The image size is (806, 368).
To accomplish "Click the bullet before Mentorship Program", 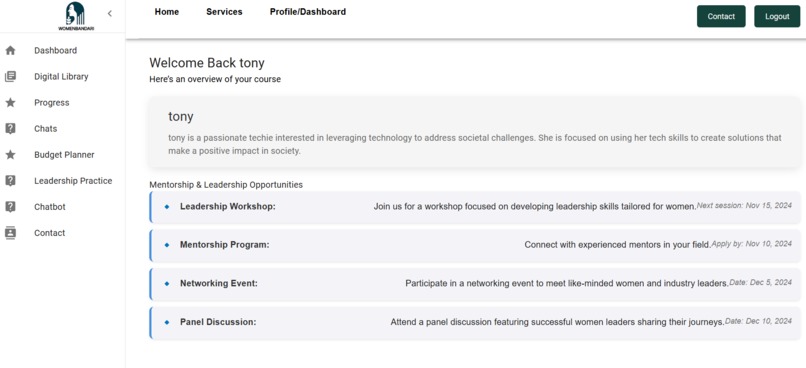I will 167,245.
